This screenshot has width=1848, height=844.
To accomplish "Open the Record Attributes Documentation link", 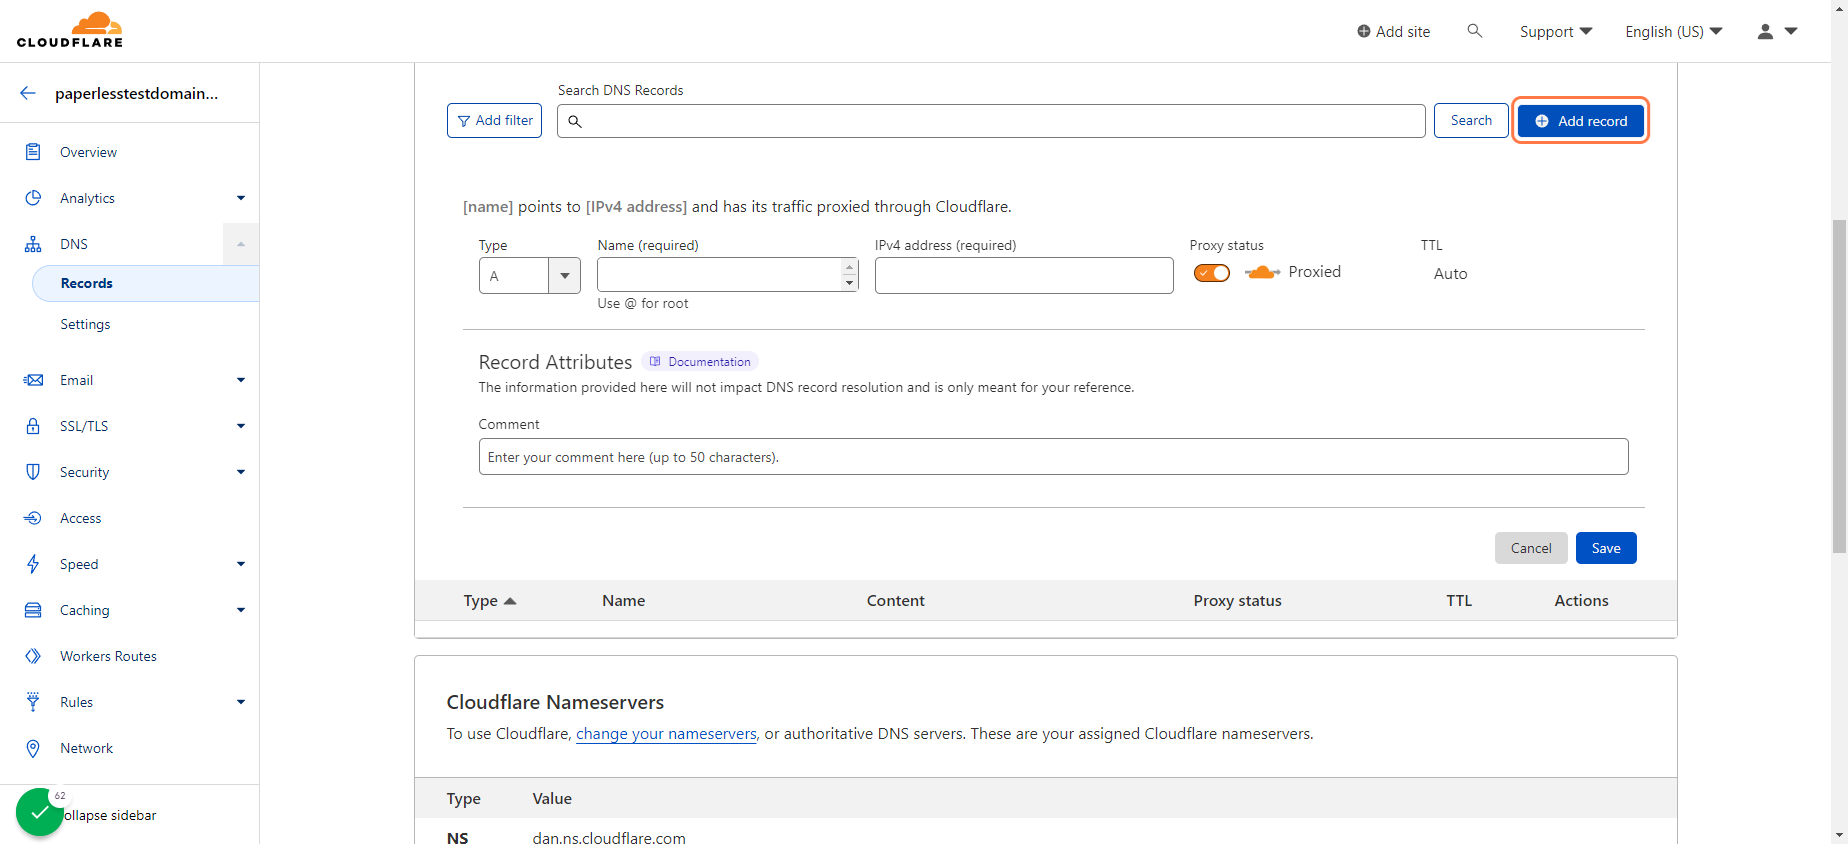I will (x=700, y=362).
